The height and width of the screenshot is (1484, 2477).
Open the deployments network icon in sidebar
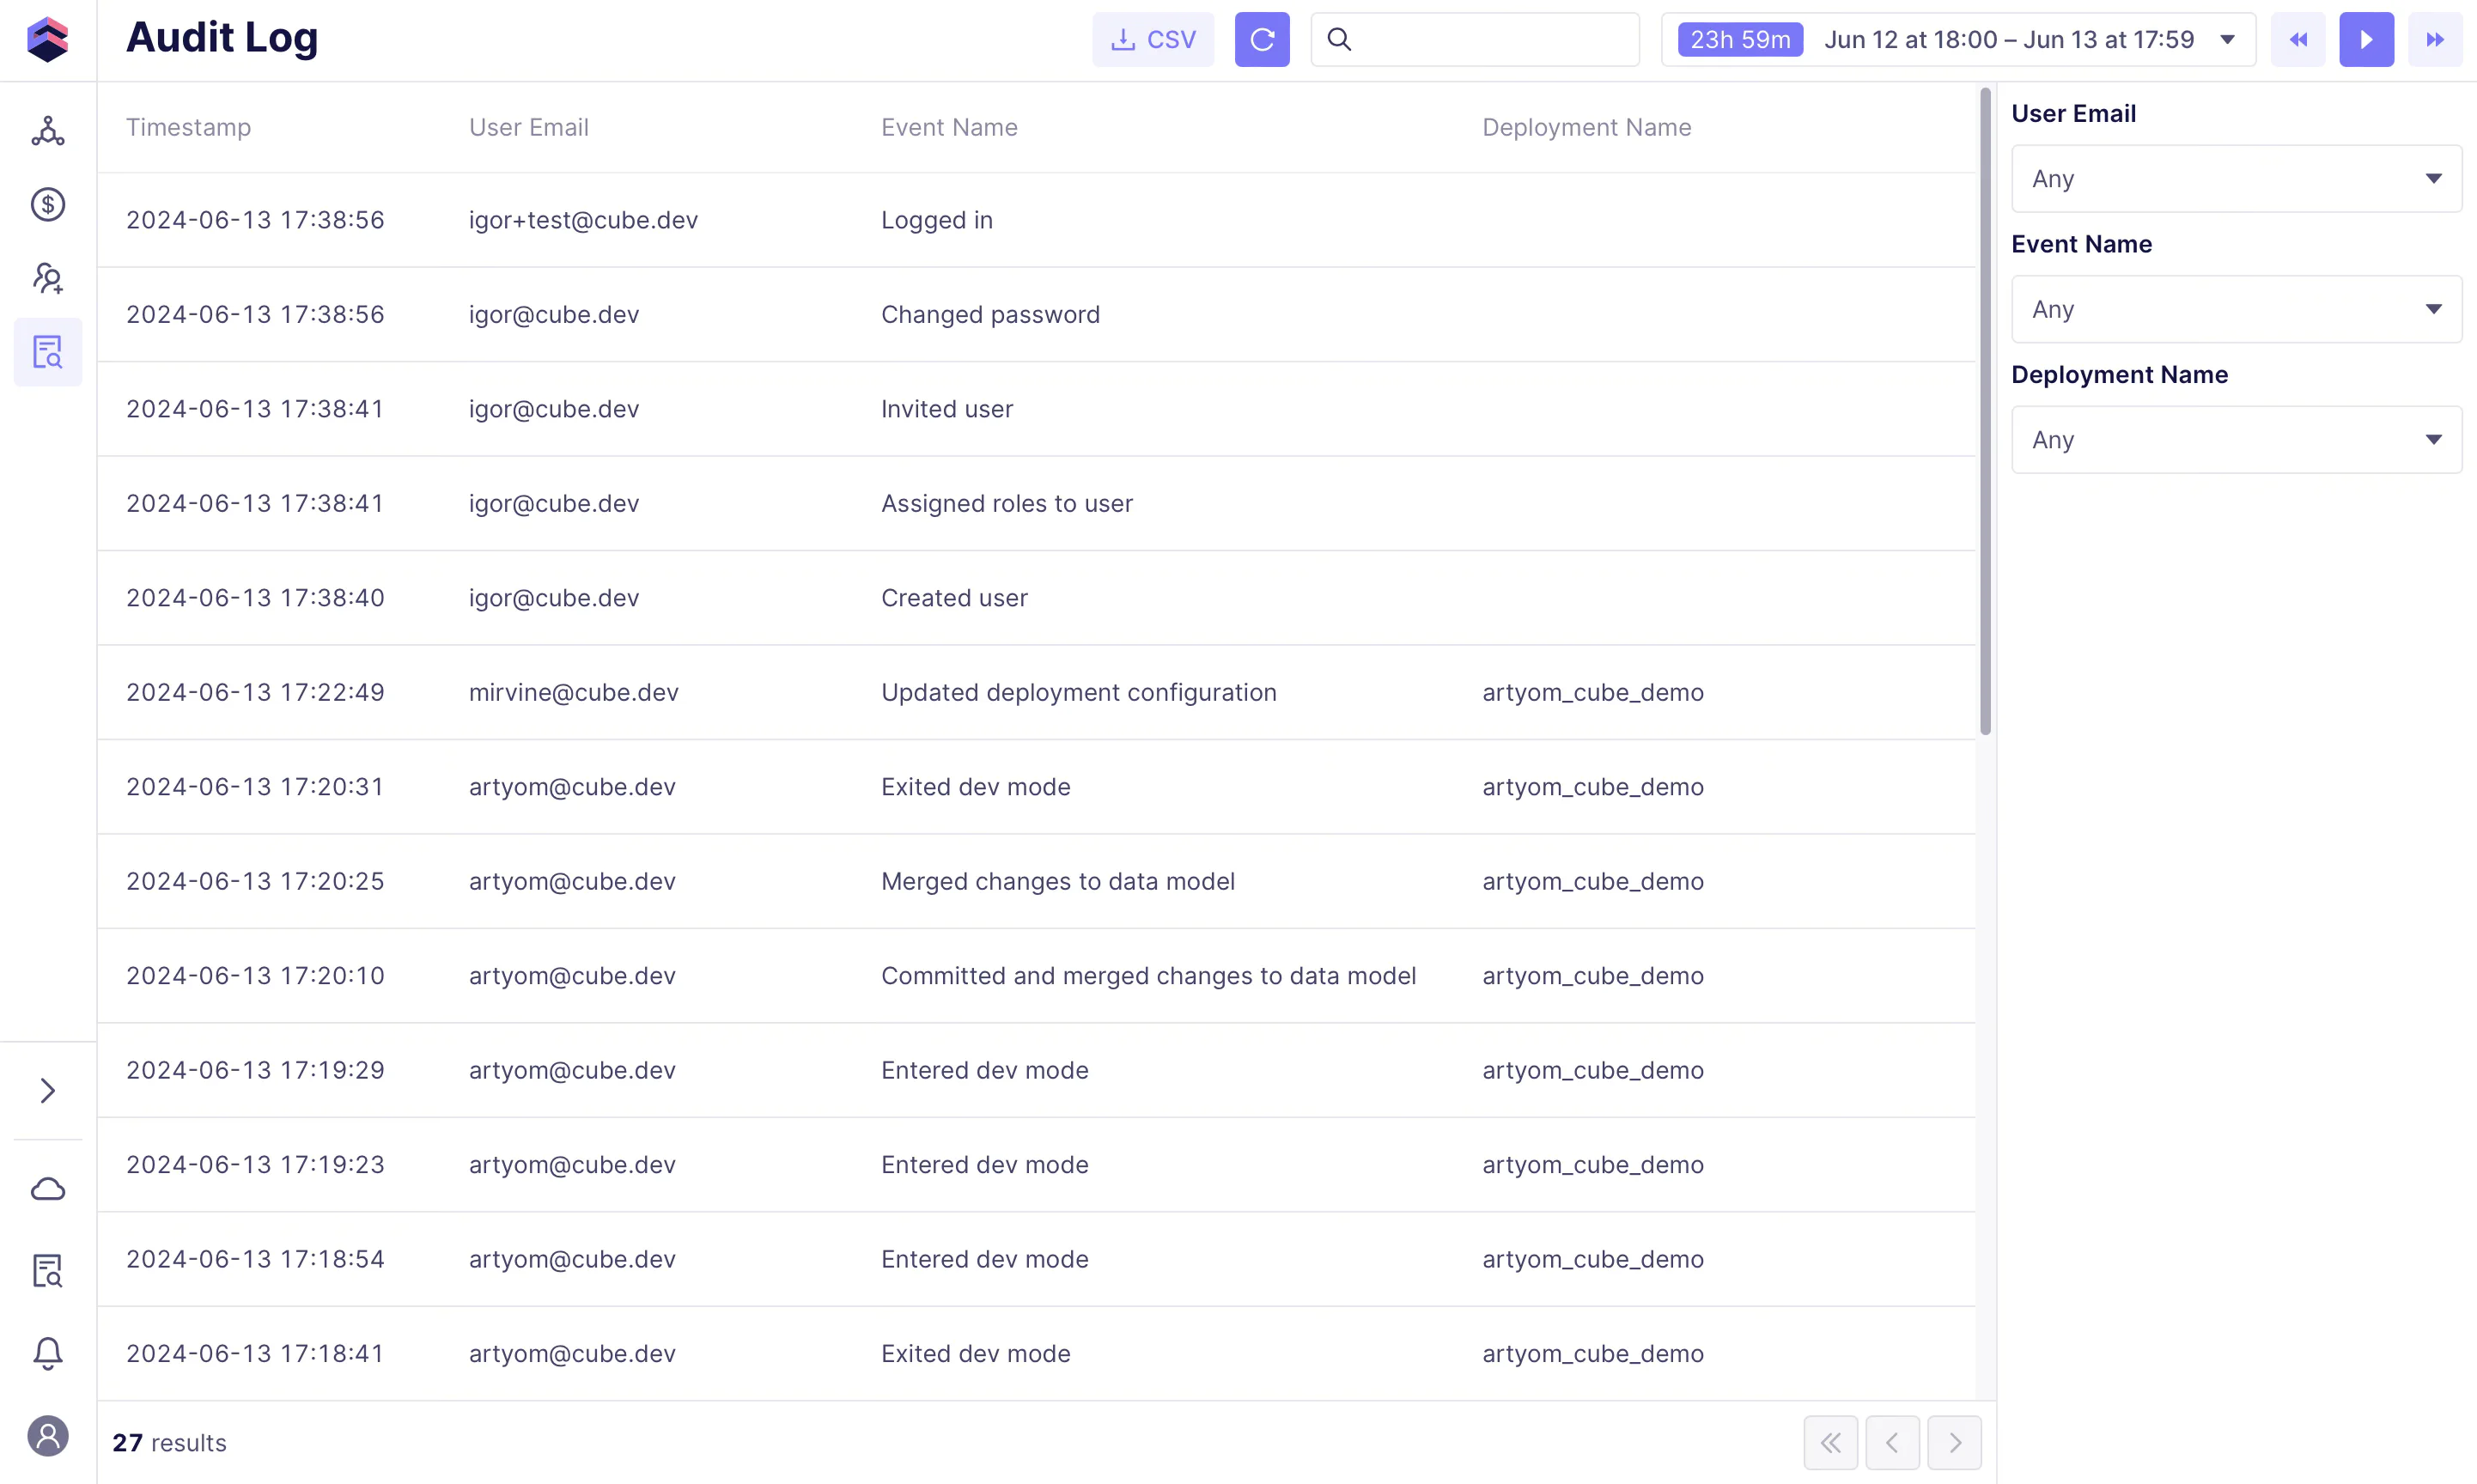[x=47, y=131]
